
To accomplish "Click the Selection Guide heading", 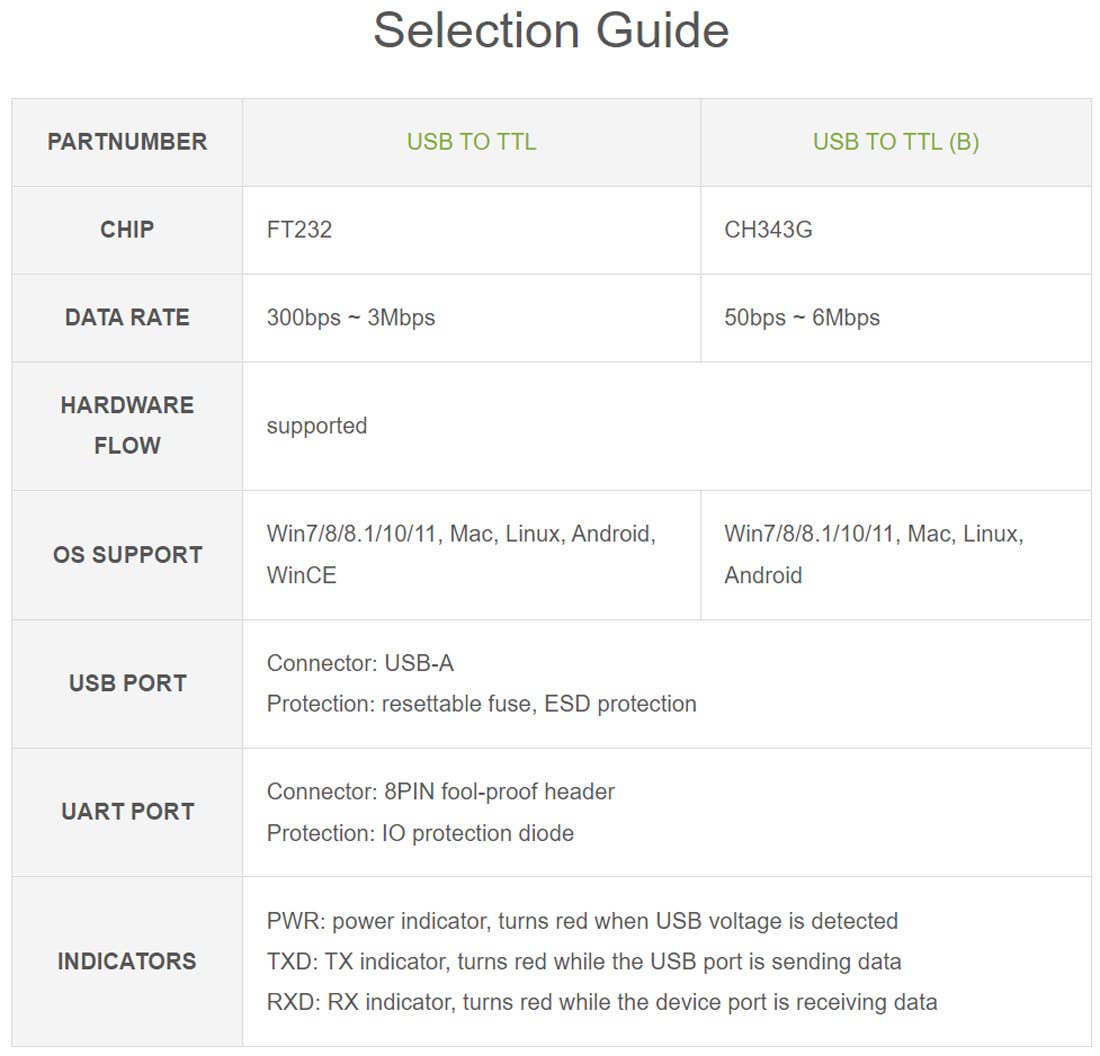I will tap(551, 31).
